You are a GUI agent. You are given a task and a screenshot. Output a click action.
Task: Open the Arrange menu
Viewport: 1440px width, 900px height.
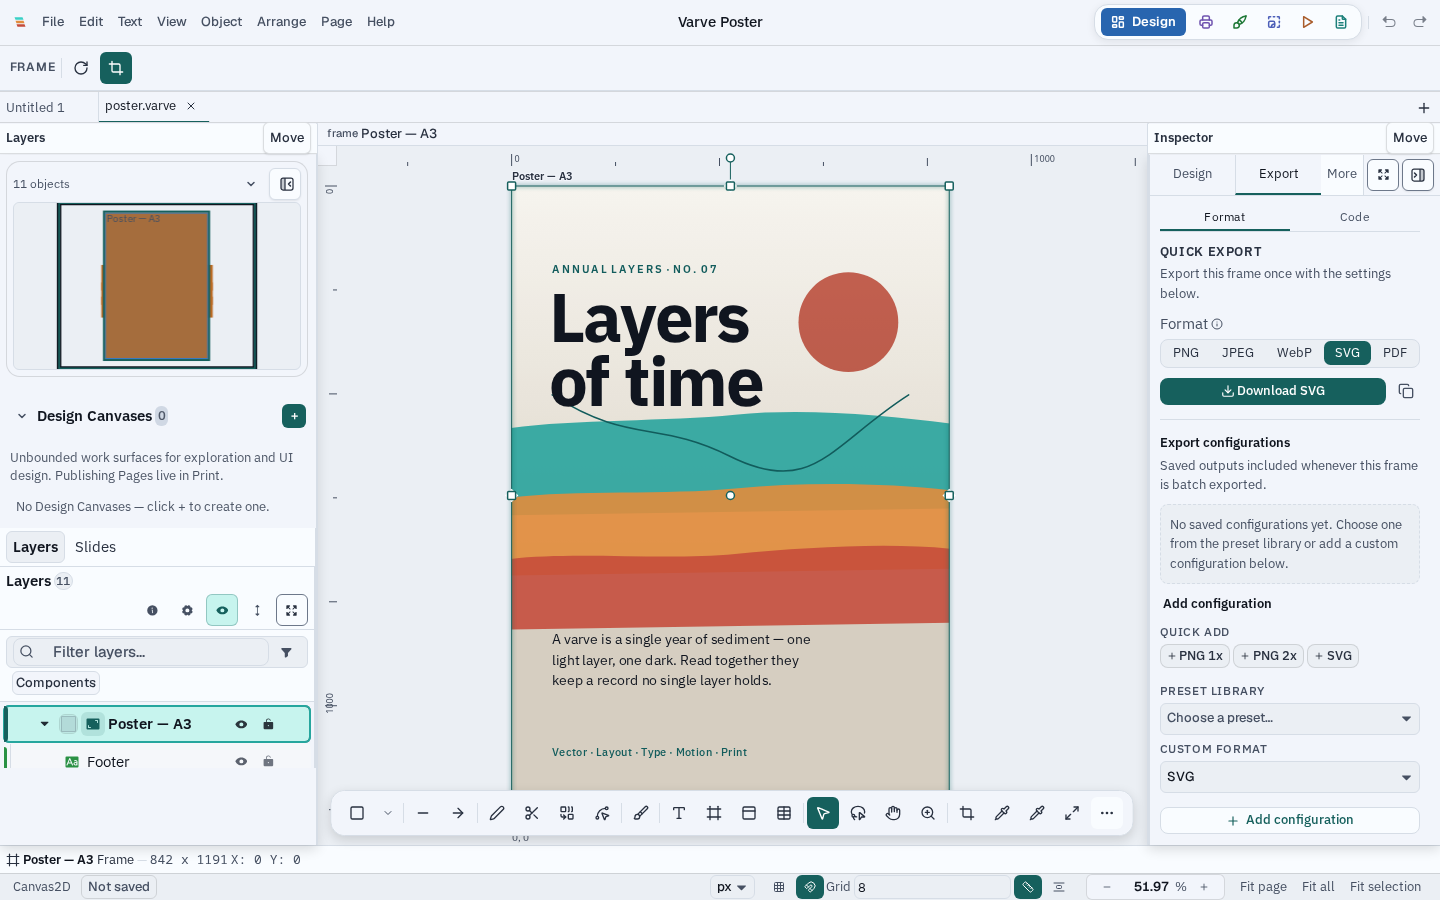281,22
